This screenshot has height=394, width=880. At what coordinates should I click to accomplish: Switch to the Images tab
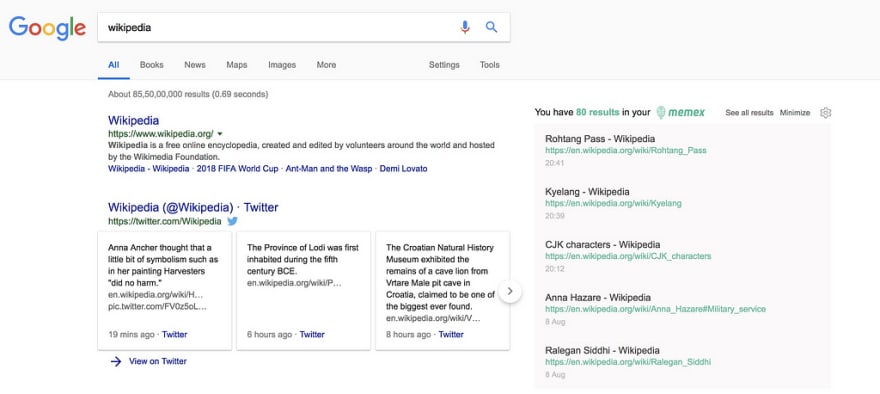tap(282, 65)
